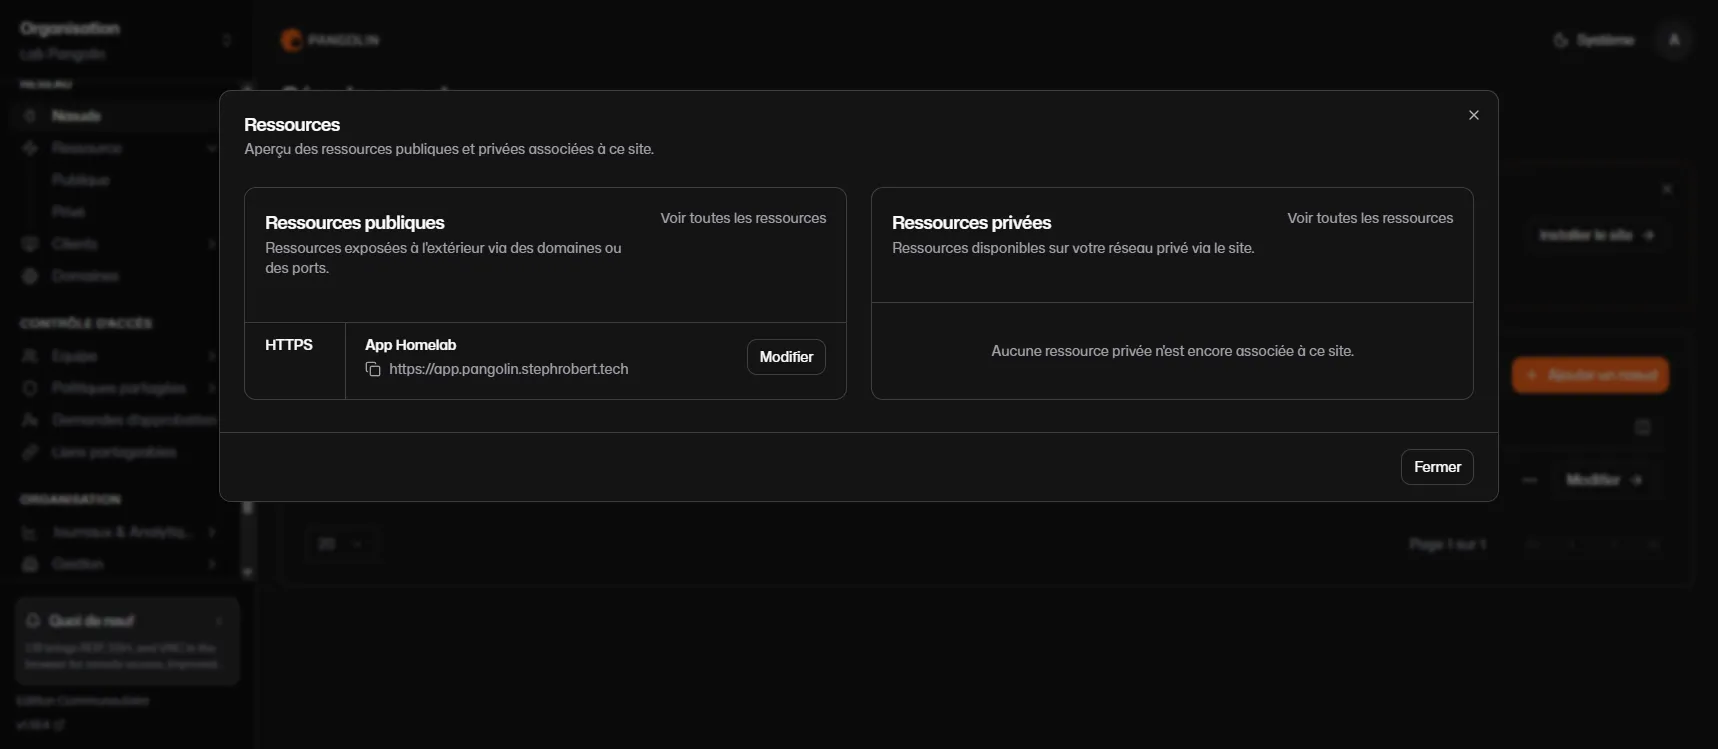Open the row's three-dots actions menu
Screen dimensions: 1718x749
pos(1530,480)
